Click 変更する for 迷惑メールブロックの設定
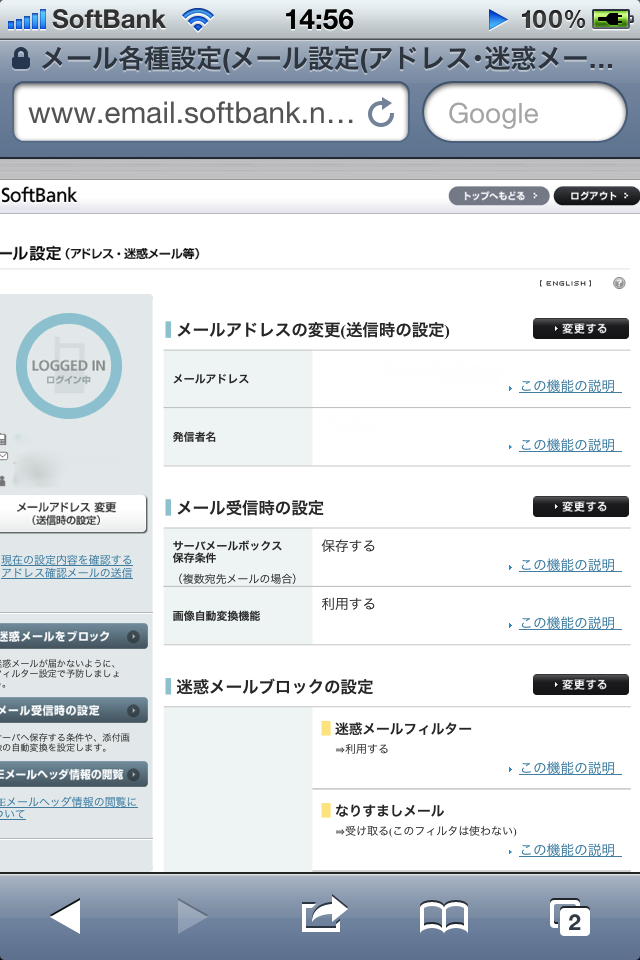Screen dimensions: 640x960 [581, 684]
